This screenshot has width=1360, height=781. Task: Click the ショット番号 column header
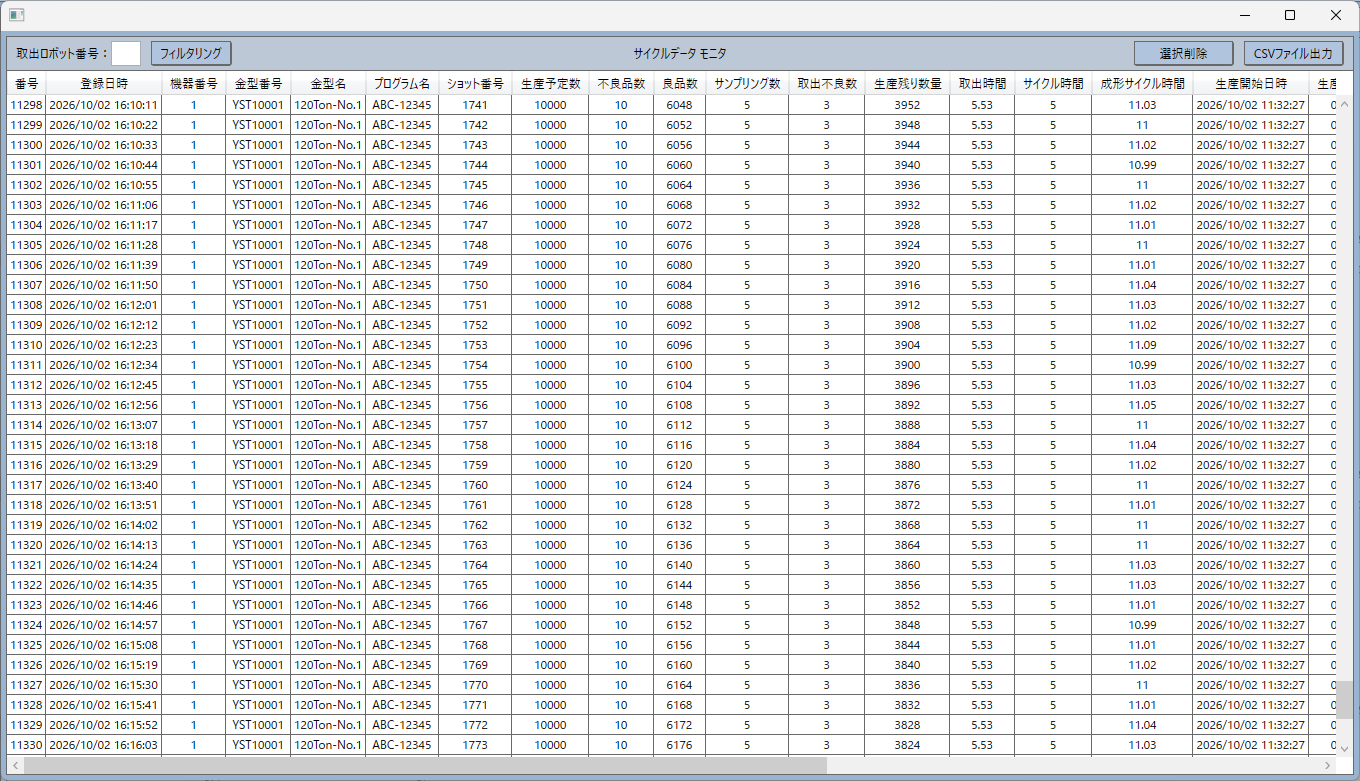click(475, 84)
